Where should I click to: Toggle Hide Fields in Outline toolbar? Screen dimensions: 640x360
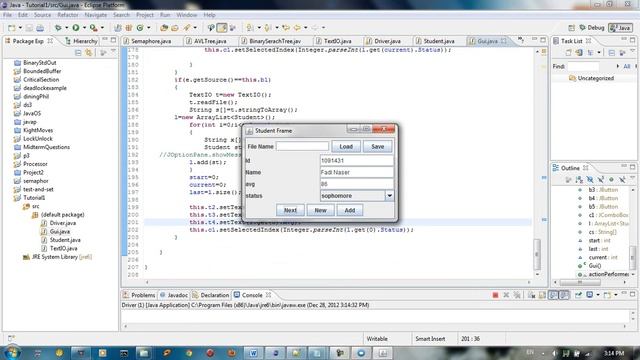[x=590, y=180]
